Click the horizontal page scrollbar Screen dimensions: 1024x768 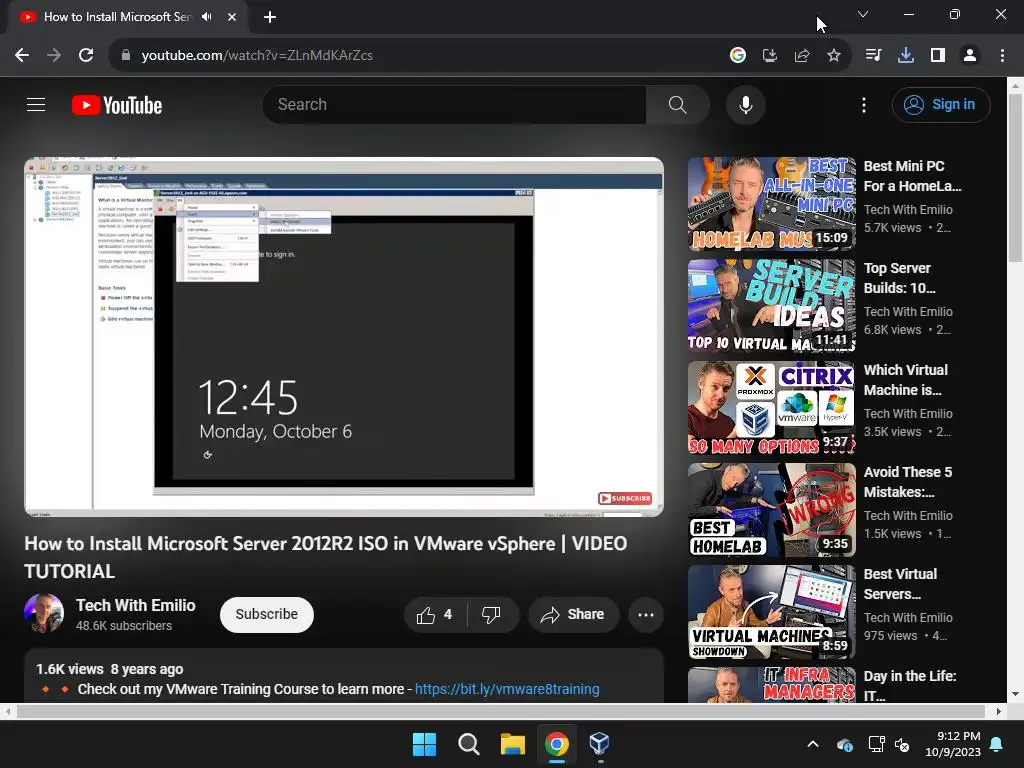click(500, 711)
